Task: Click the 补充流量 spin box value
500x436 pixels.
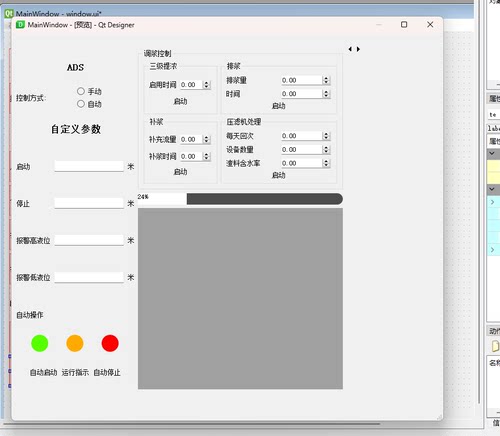Action: [191, 139]
